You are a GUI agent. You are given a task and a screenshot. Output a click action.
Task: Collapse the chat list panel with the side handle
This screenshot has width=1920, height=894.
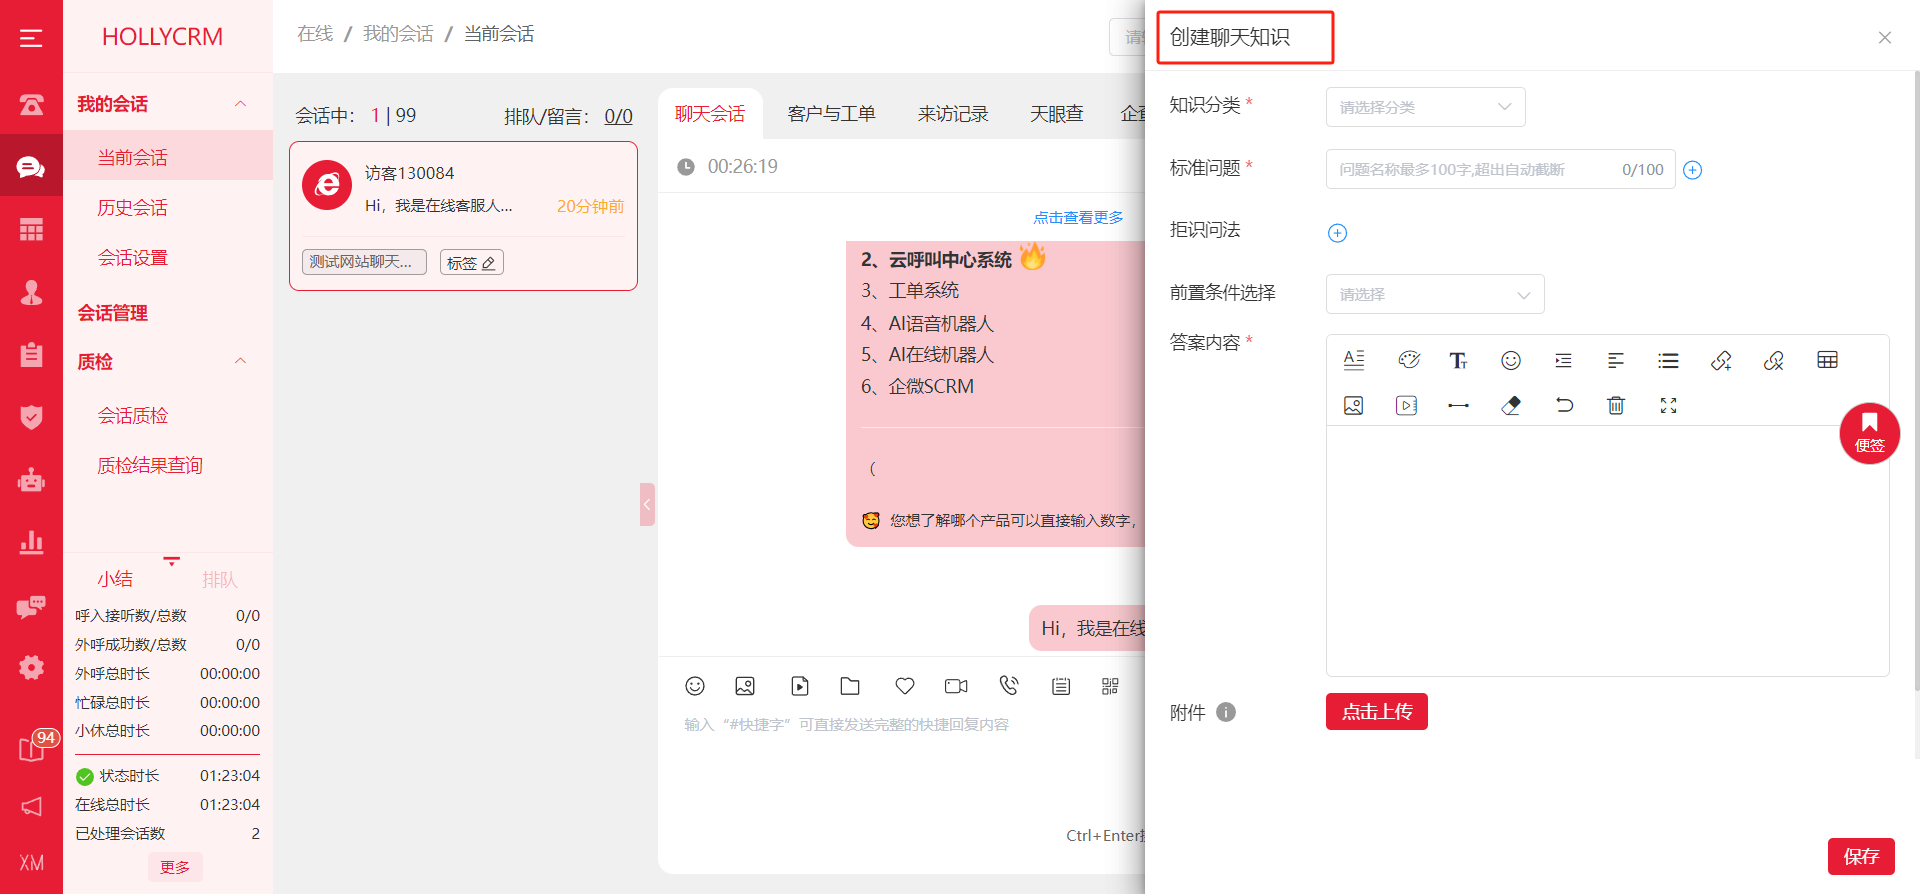click(x=647, y=504)
